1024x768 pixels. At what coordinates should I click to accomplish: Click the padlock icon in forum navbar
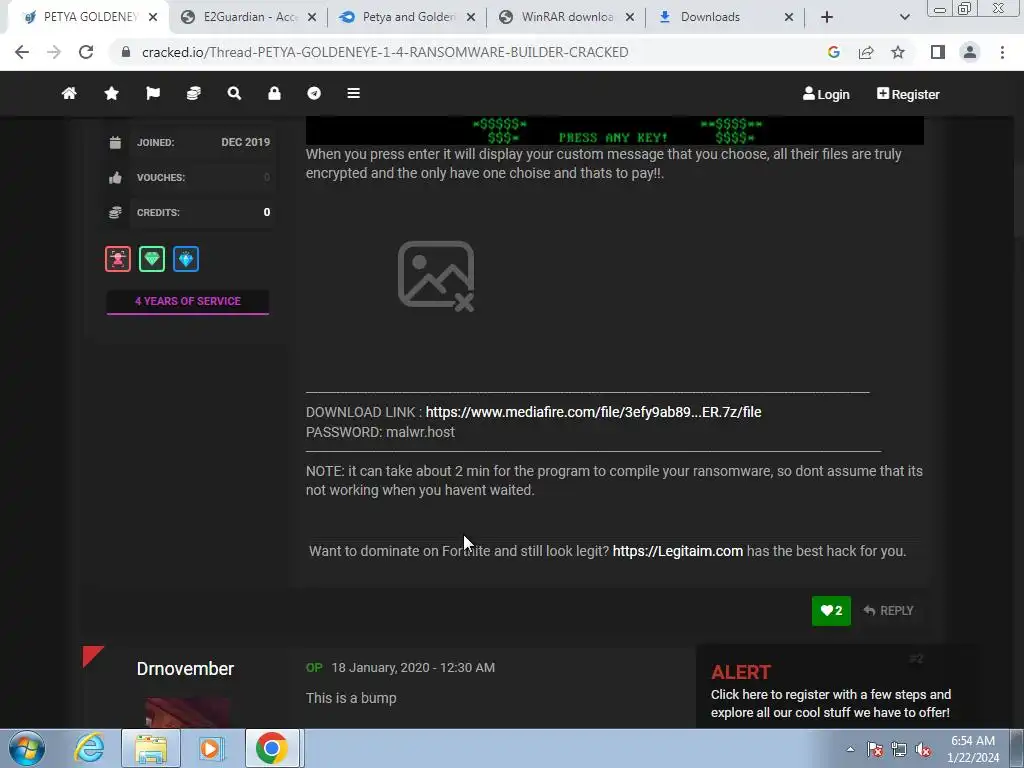(x=274, y=93)
